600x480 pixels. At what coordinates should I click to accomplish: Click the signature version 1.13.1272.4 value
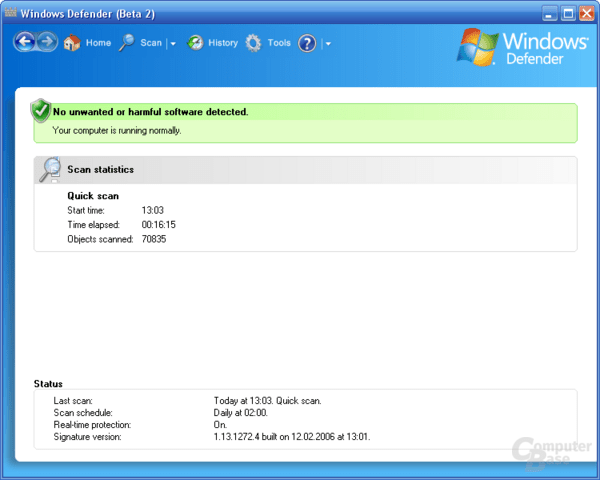(x=292, y=437)
